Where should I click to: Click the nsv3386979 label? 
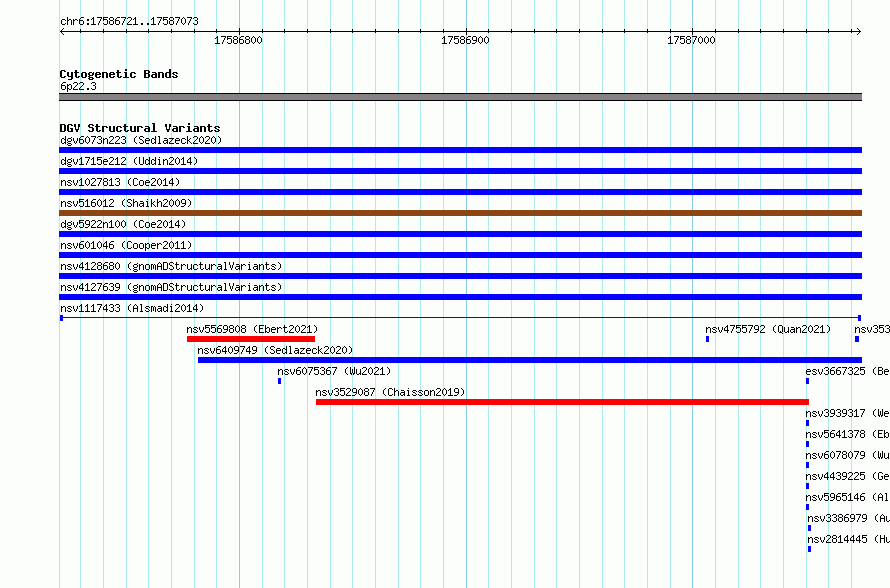point(849,518)
